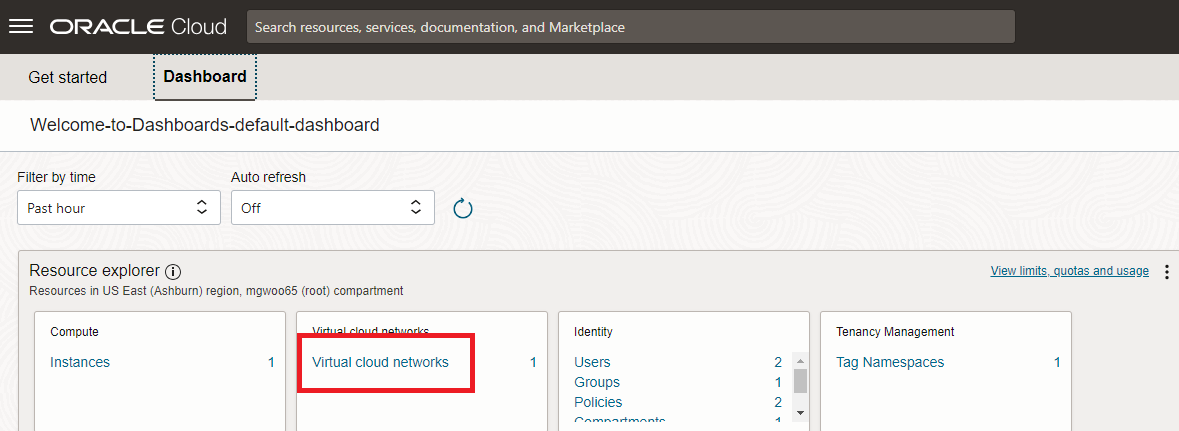The width and height of the screenshot is (1179, 431).
Task: Open the Tag Namespaces link
Action: [890, 362]
